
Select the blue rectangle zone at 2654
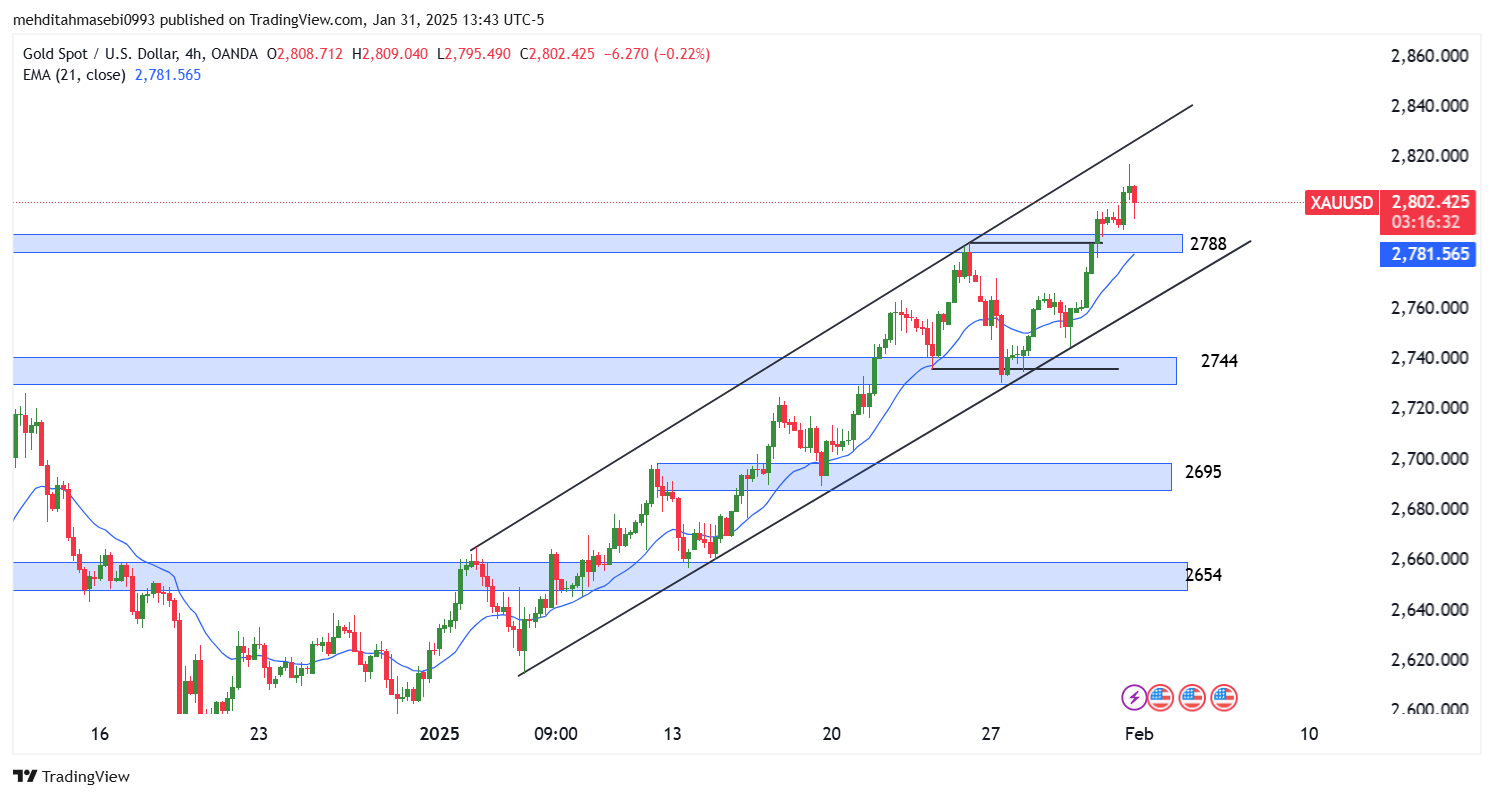600,576
